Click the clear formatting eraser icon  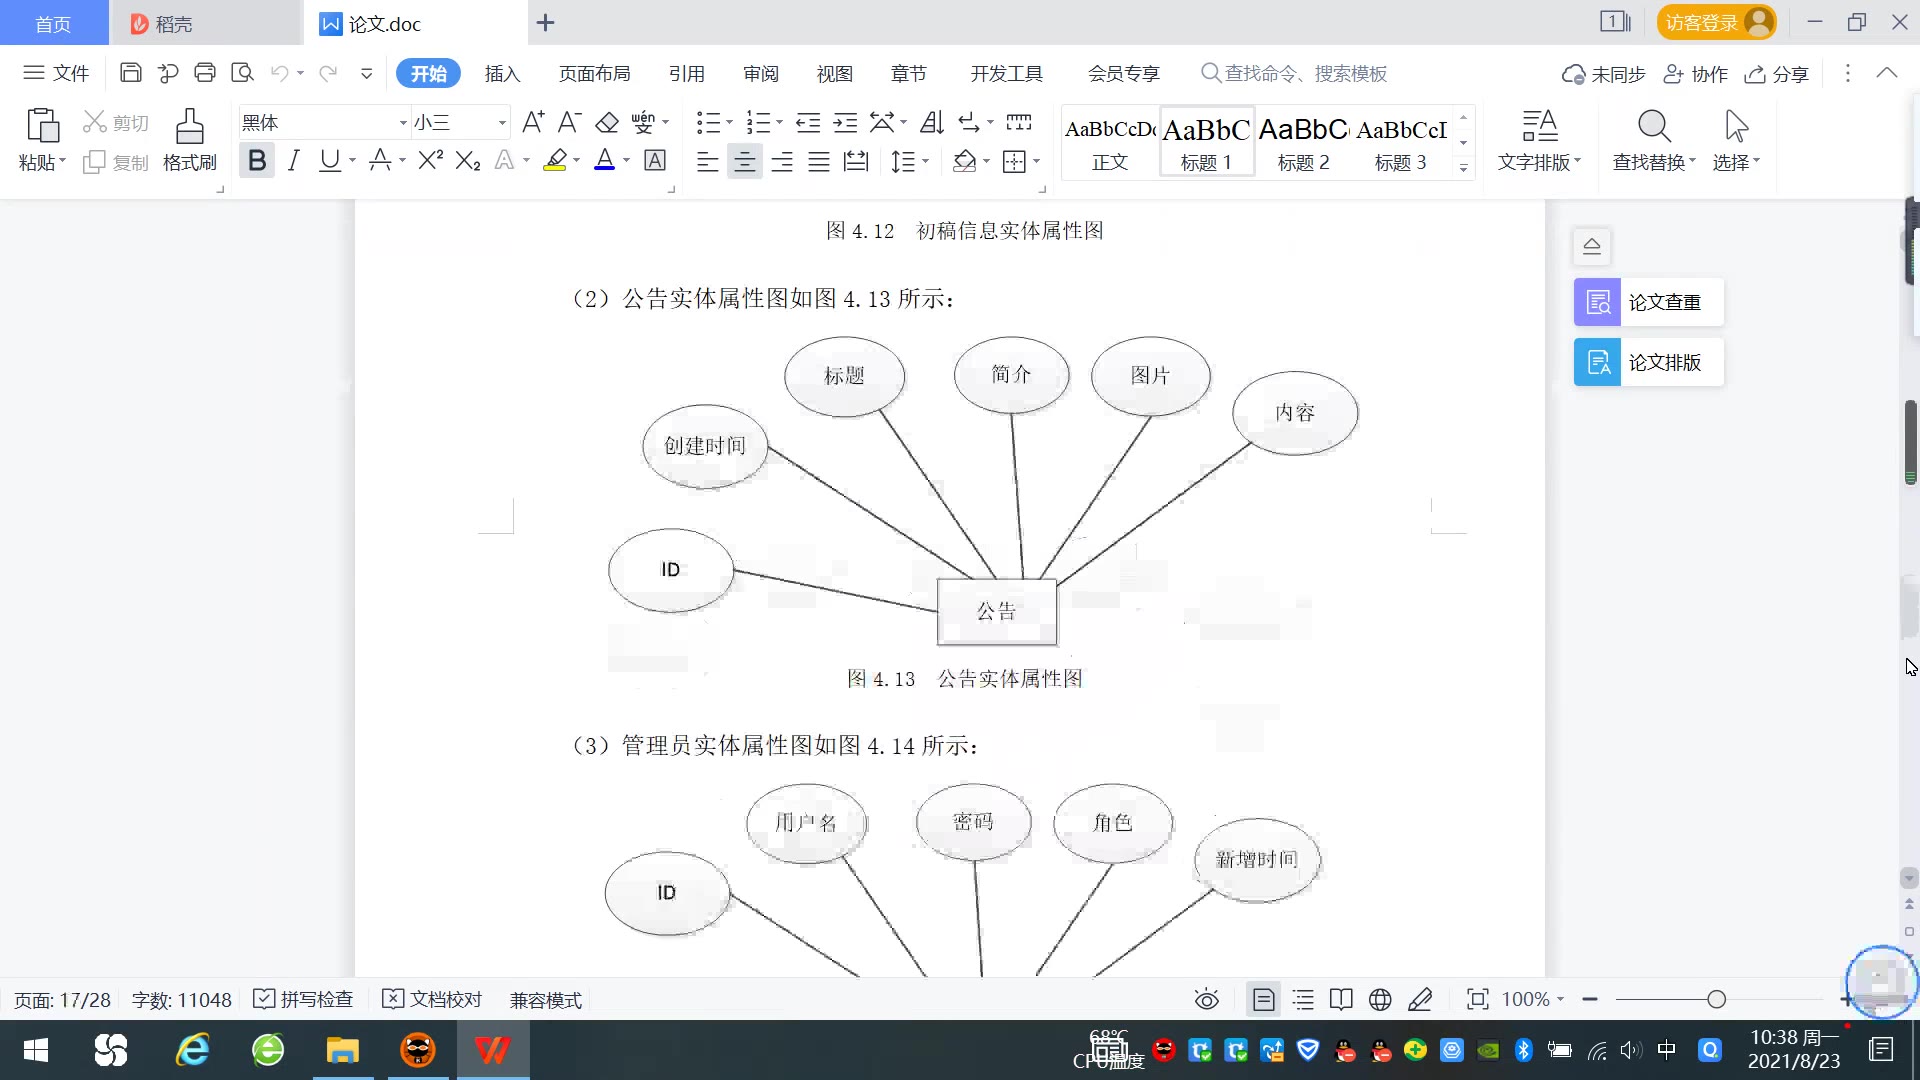pos(607,123)
